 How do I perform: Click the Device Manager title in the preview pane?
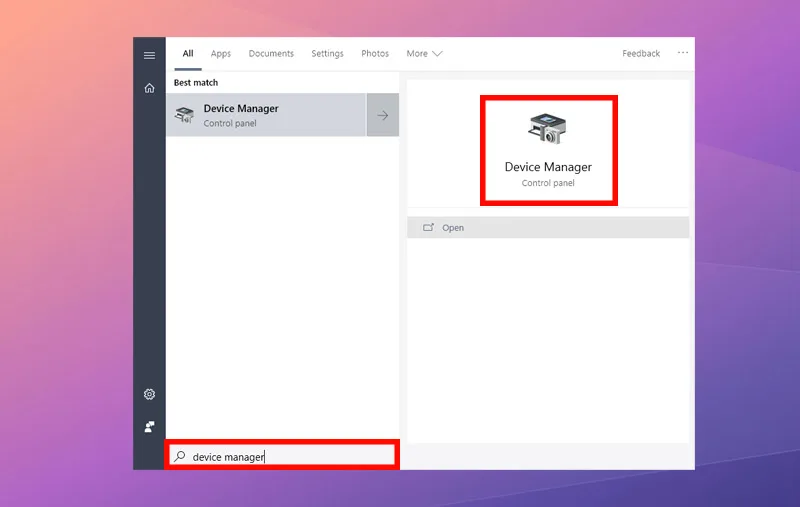pos(548,167)
